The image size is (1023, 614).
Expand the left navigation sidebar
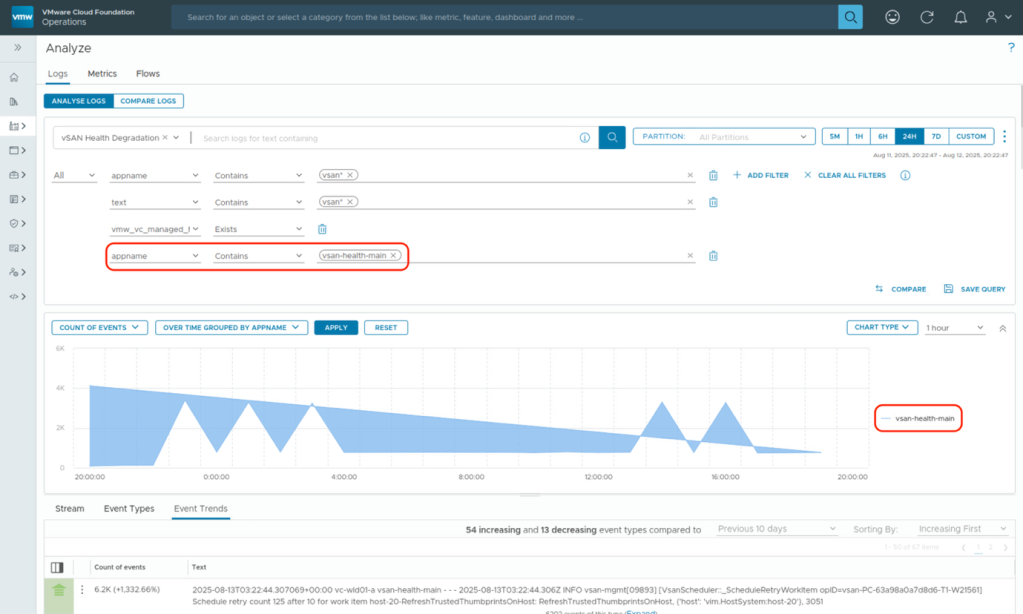point(17,47)
